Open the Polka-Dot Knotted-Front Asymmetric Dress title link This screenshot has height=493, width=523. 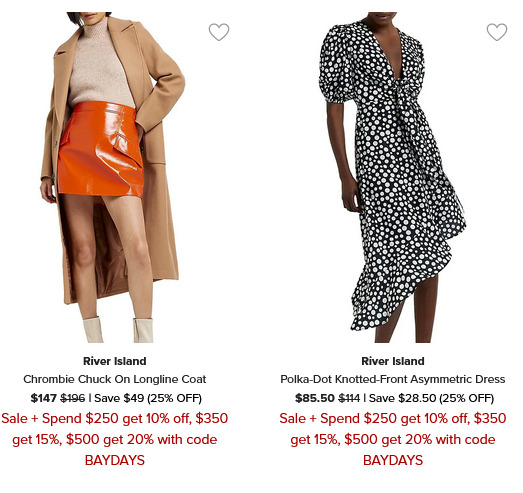click(x=393, y=379)
